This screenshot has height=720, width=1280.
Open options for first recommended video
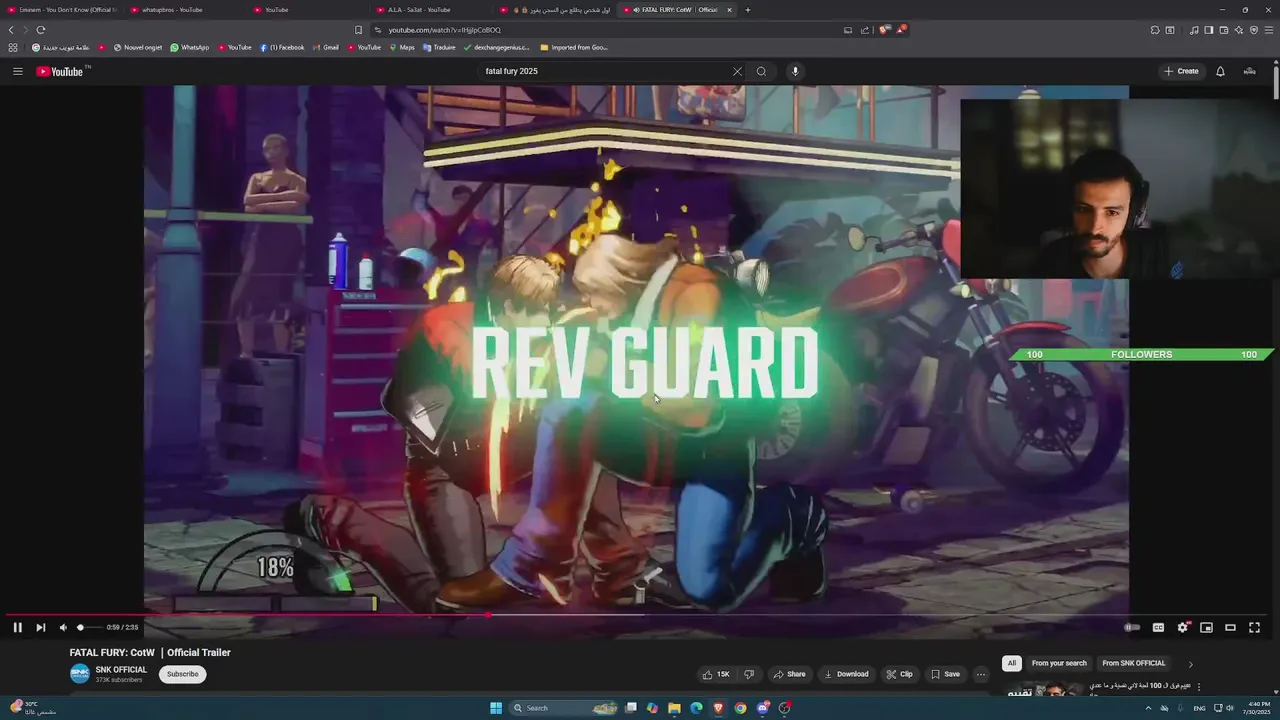coord(1199,687)
